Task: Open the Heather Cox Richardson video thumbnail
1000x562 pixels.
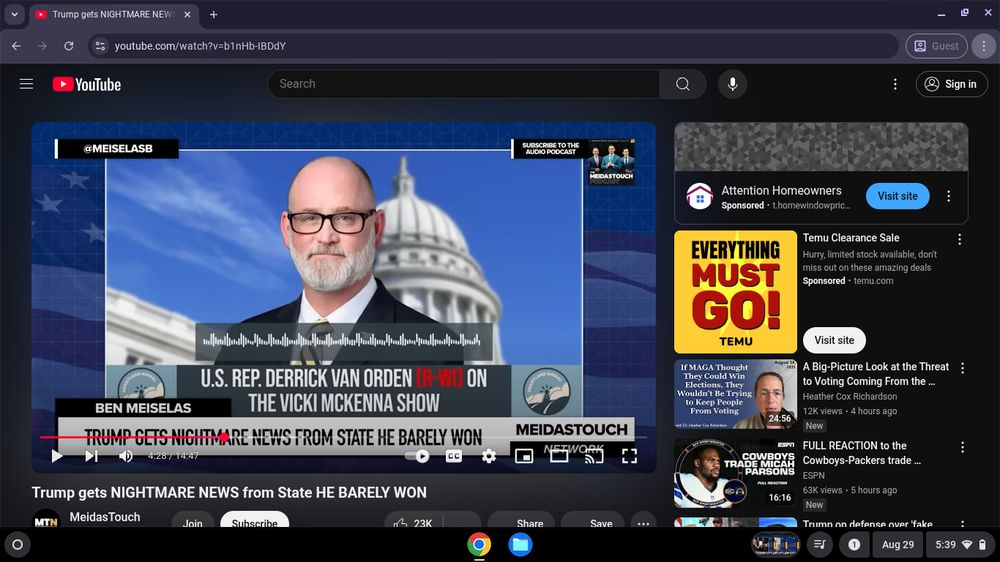Action: click(x=735, y=394)
